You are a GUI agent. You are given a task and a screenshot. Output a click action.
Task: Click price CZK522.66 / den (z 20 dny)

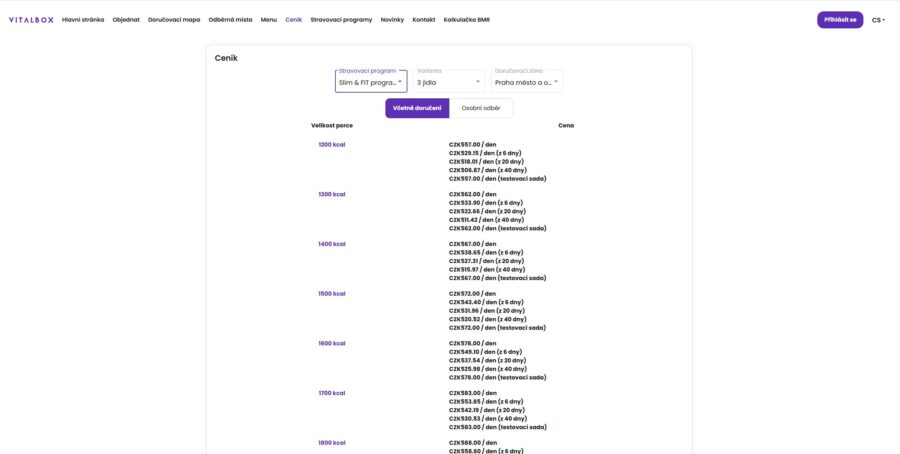pos(487,211)
